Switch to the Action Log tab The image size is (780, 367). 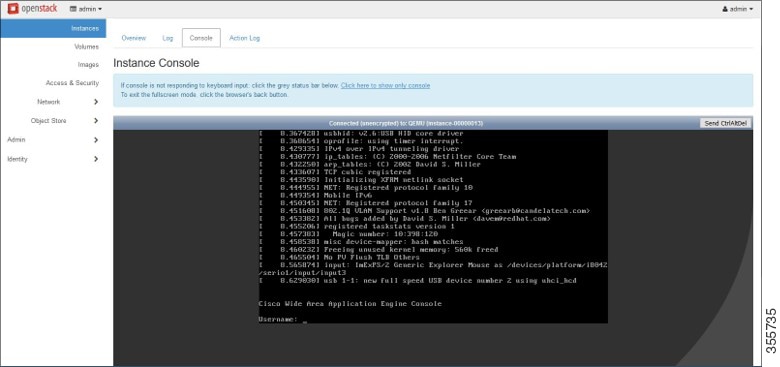point(244,38)
